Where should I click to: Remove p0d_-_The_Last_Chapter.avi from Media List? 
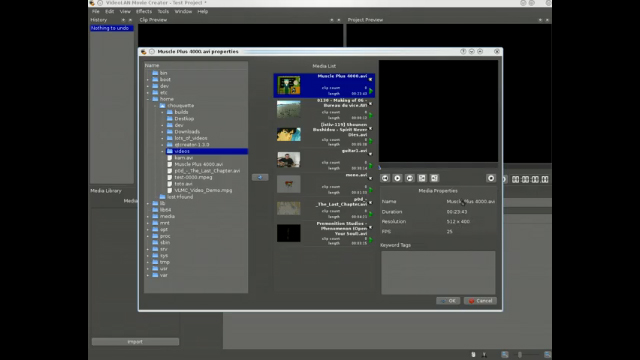[371, 203]
